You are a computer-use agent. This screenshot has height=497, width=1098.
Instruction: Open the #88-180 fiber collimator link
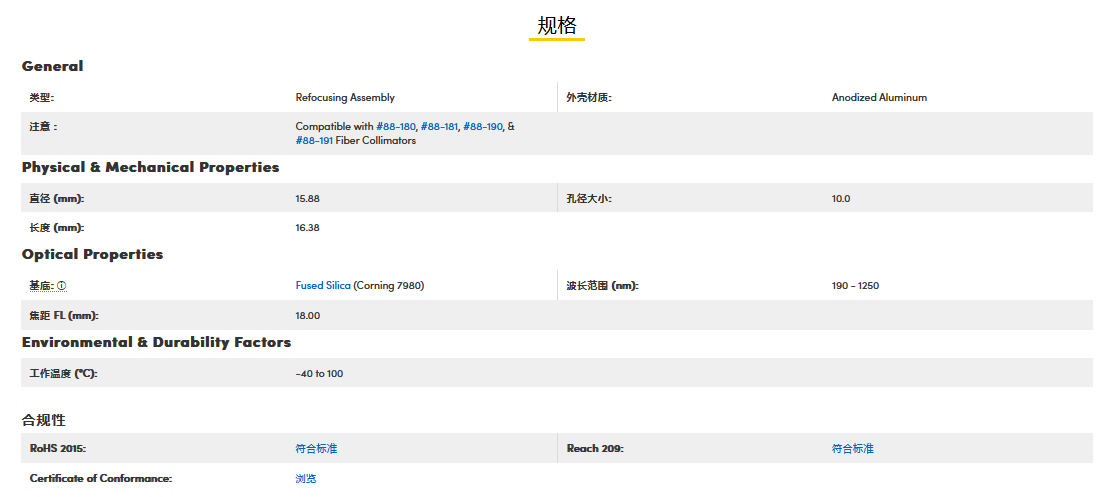(x=395, y=127)
